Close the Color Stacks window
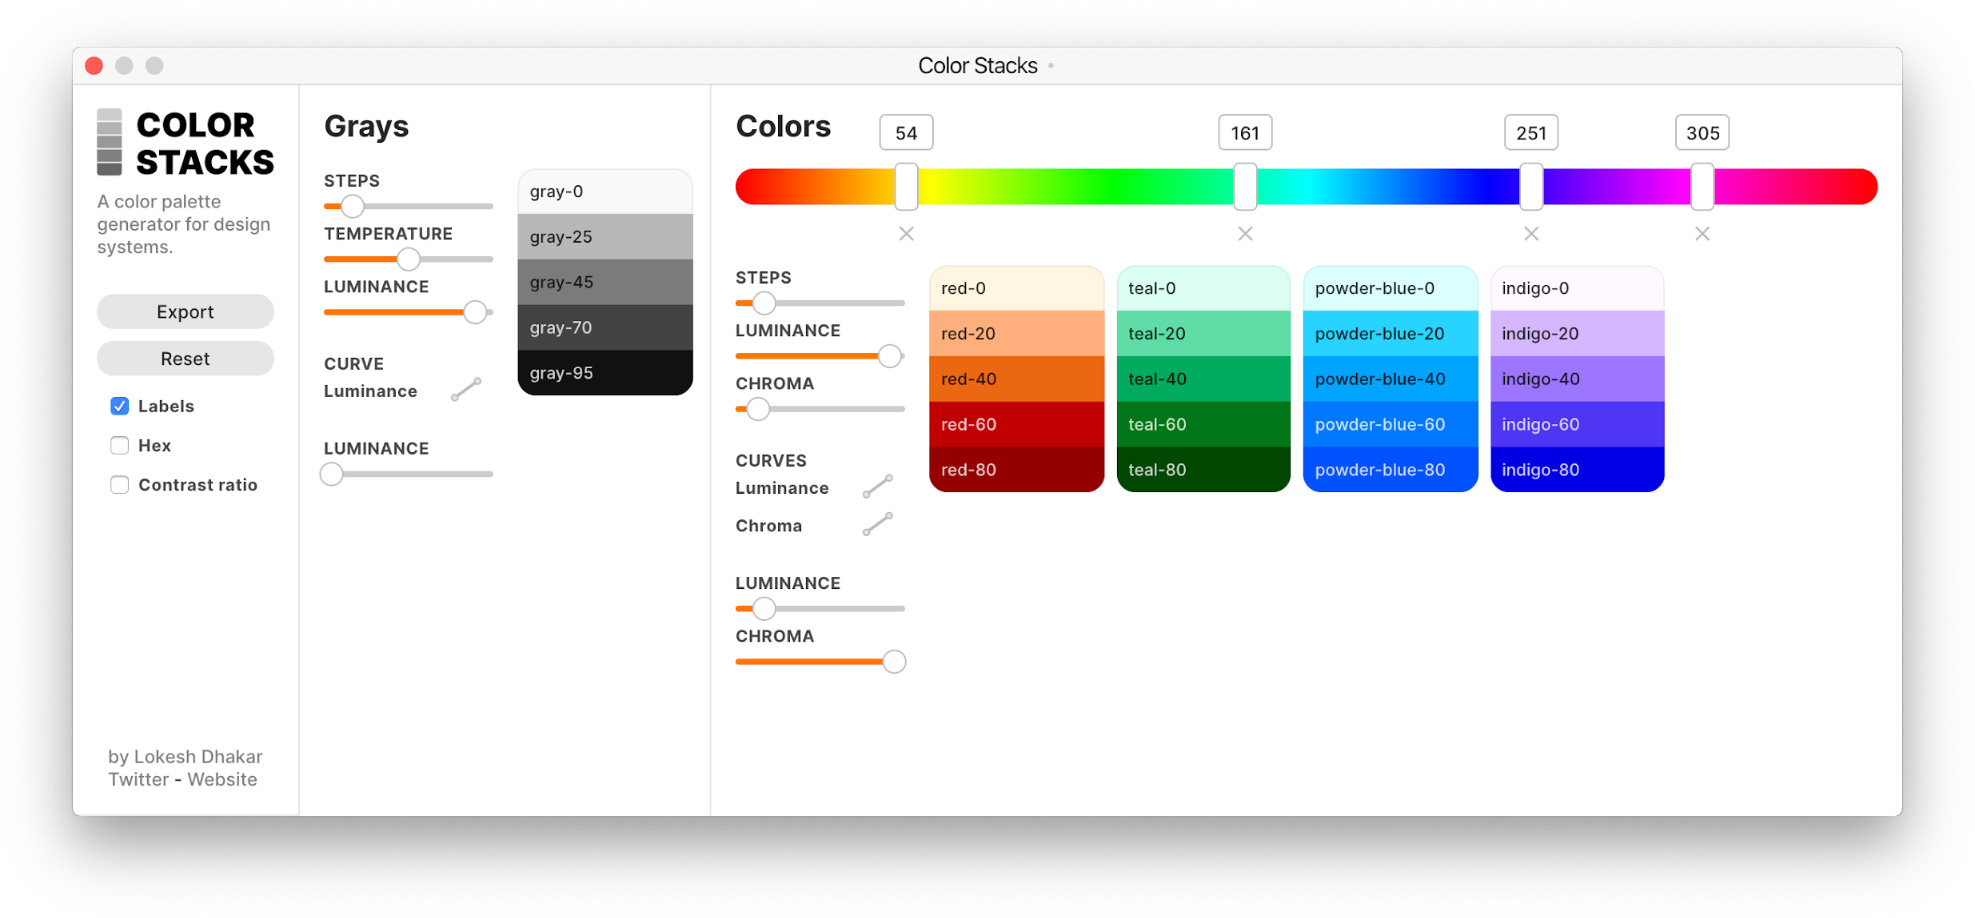The width and height of the screenshot is (1975, 918). click(94, 66)
